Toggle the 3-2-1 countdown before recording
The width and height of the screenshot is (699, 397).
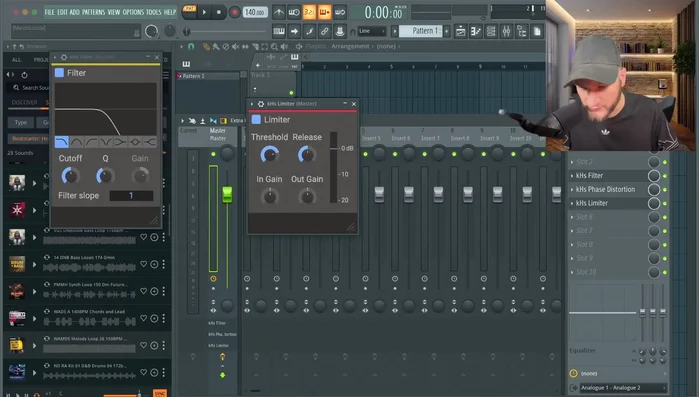point(309,12)
